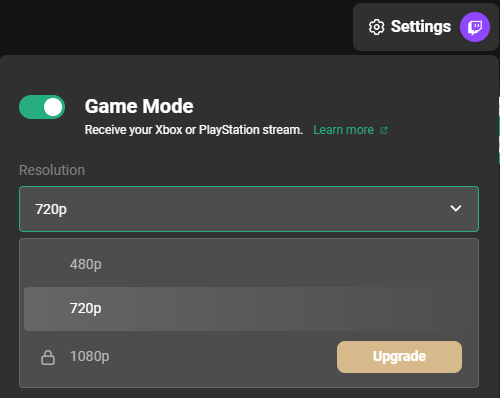Click the Resolution combo box showing 720p
Viewport: 500px width, 398px height.
249,209
